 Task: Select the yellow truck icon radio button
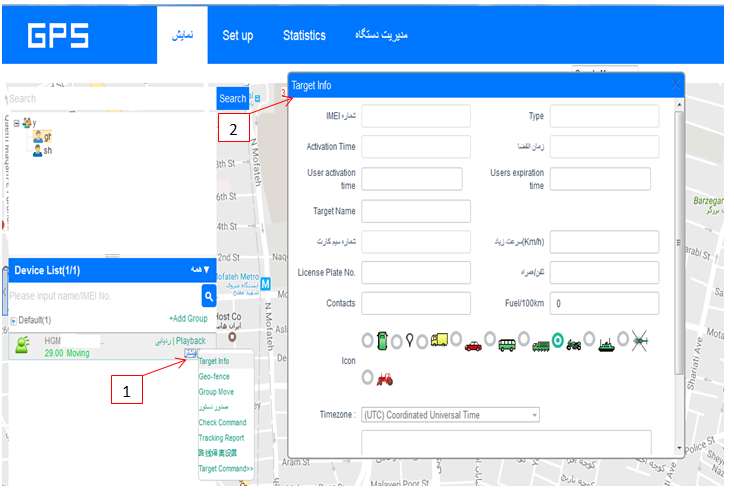click(x=422, y=342)
